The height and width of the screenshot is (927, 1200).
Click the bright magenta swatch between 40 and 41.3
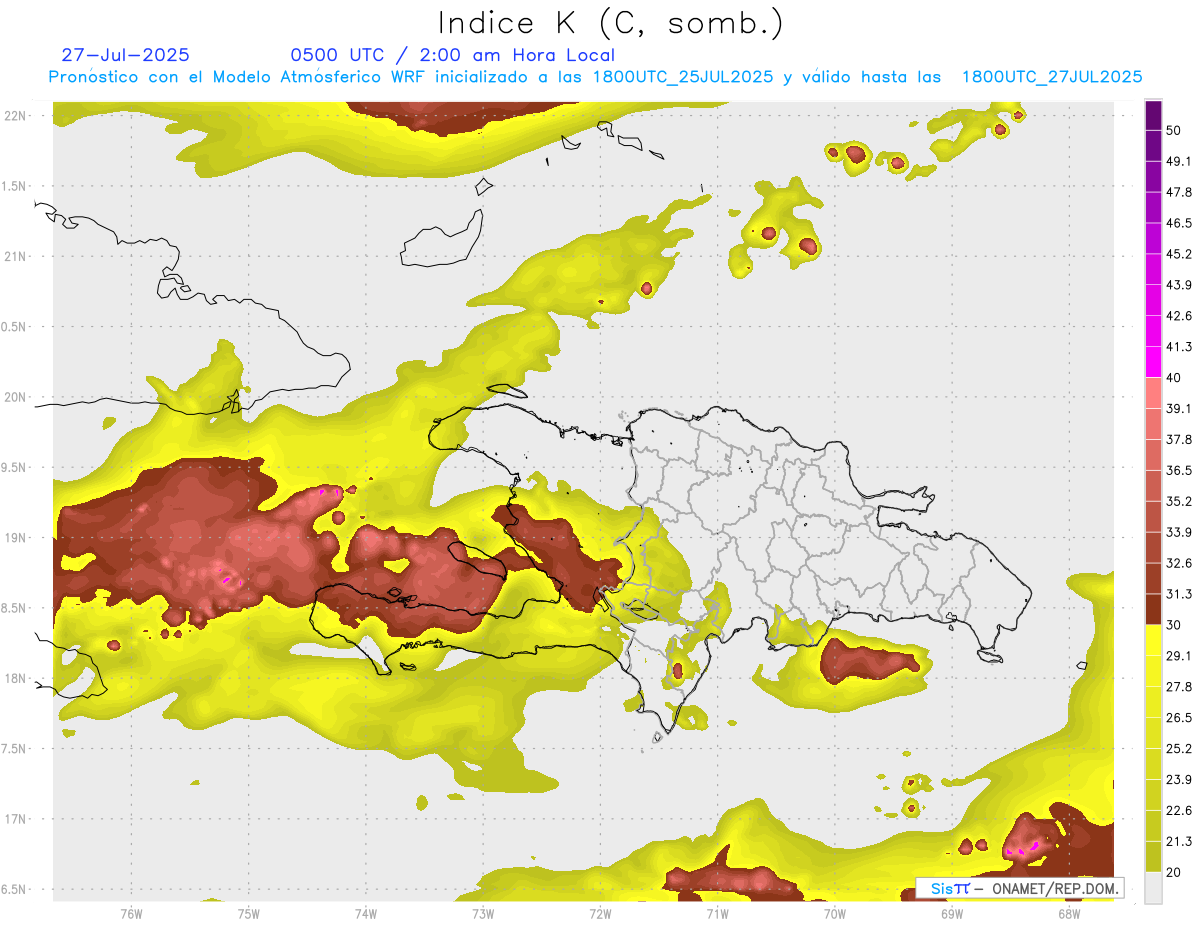1153,362
